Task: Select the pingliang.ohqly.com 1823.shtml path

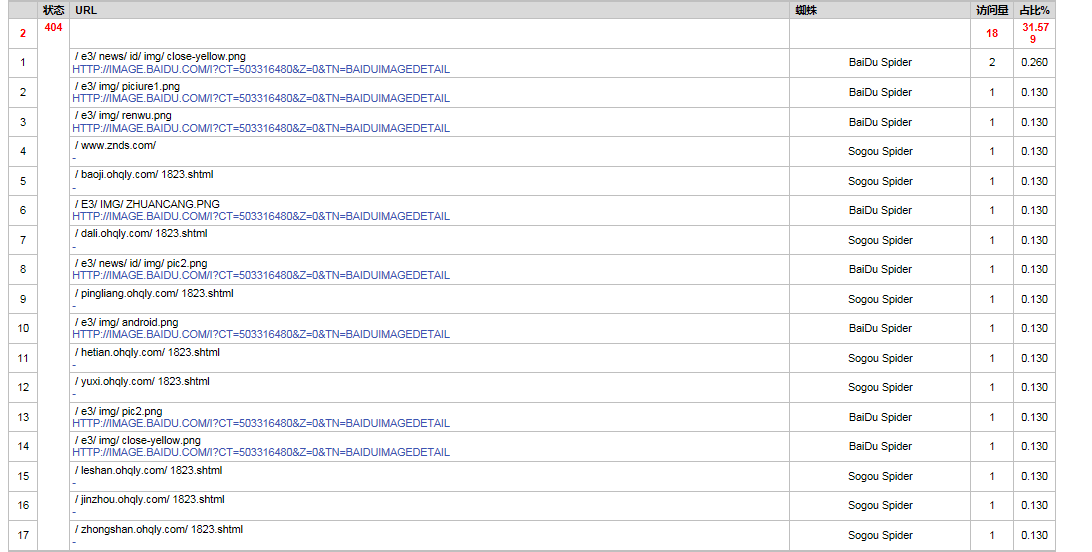Action: click(155, 294)
